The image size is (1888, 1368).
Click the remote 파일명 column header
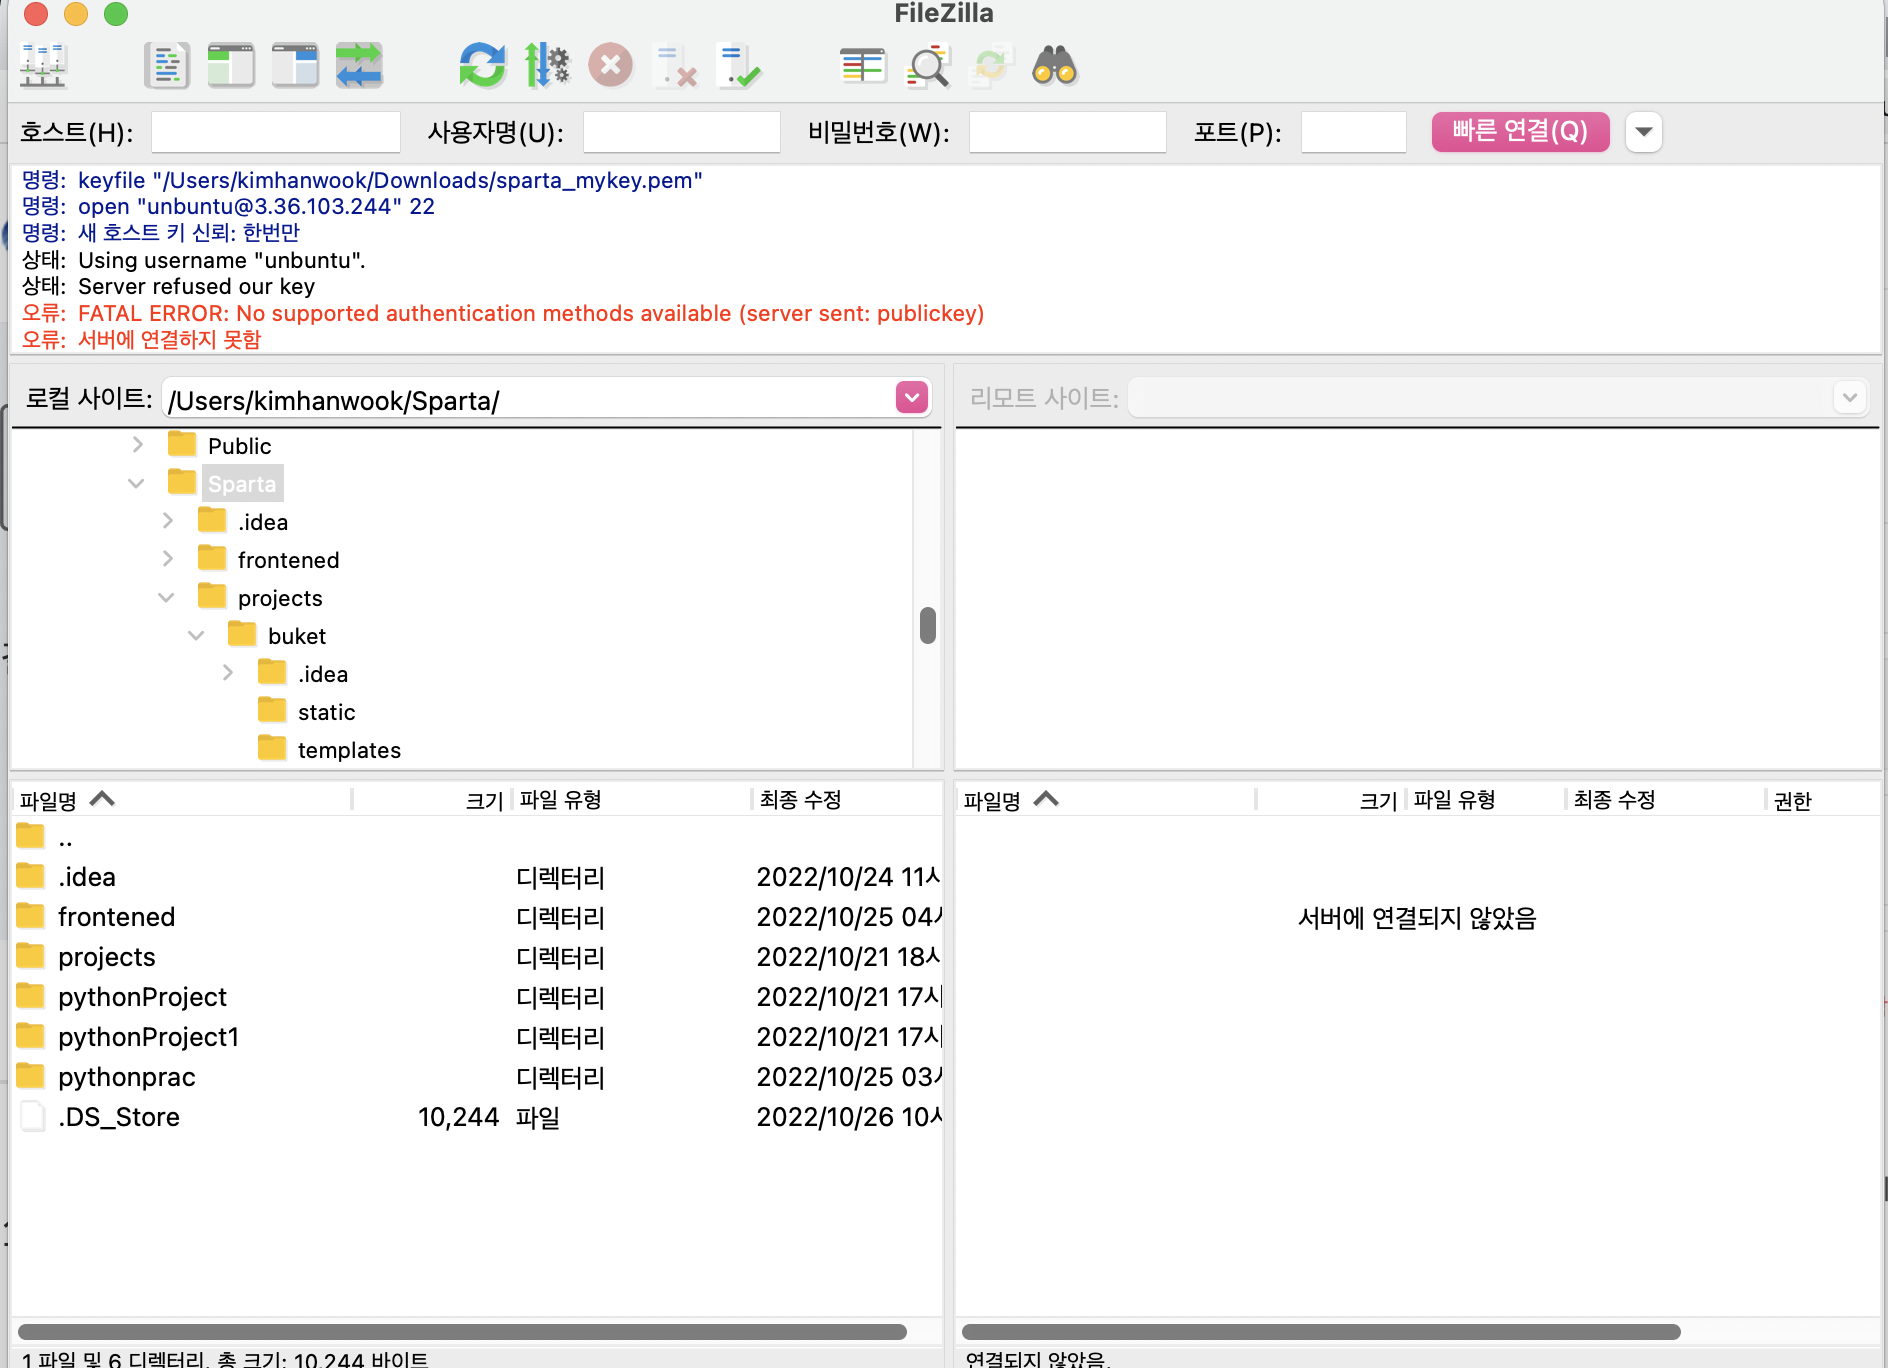[x=1106, y=800]
